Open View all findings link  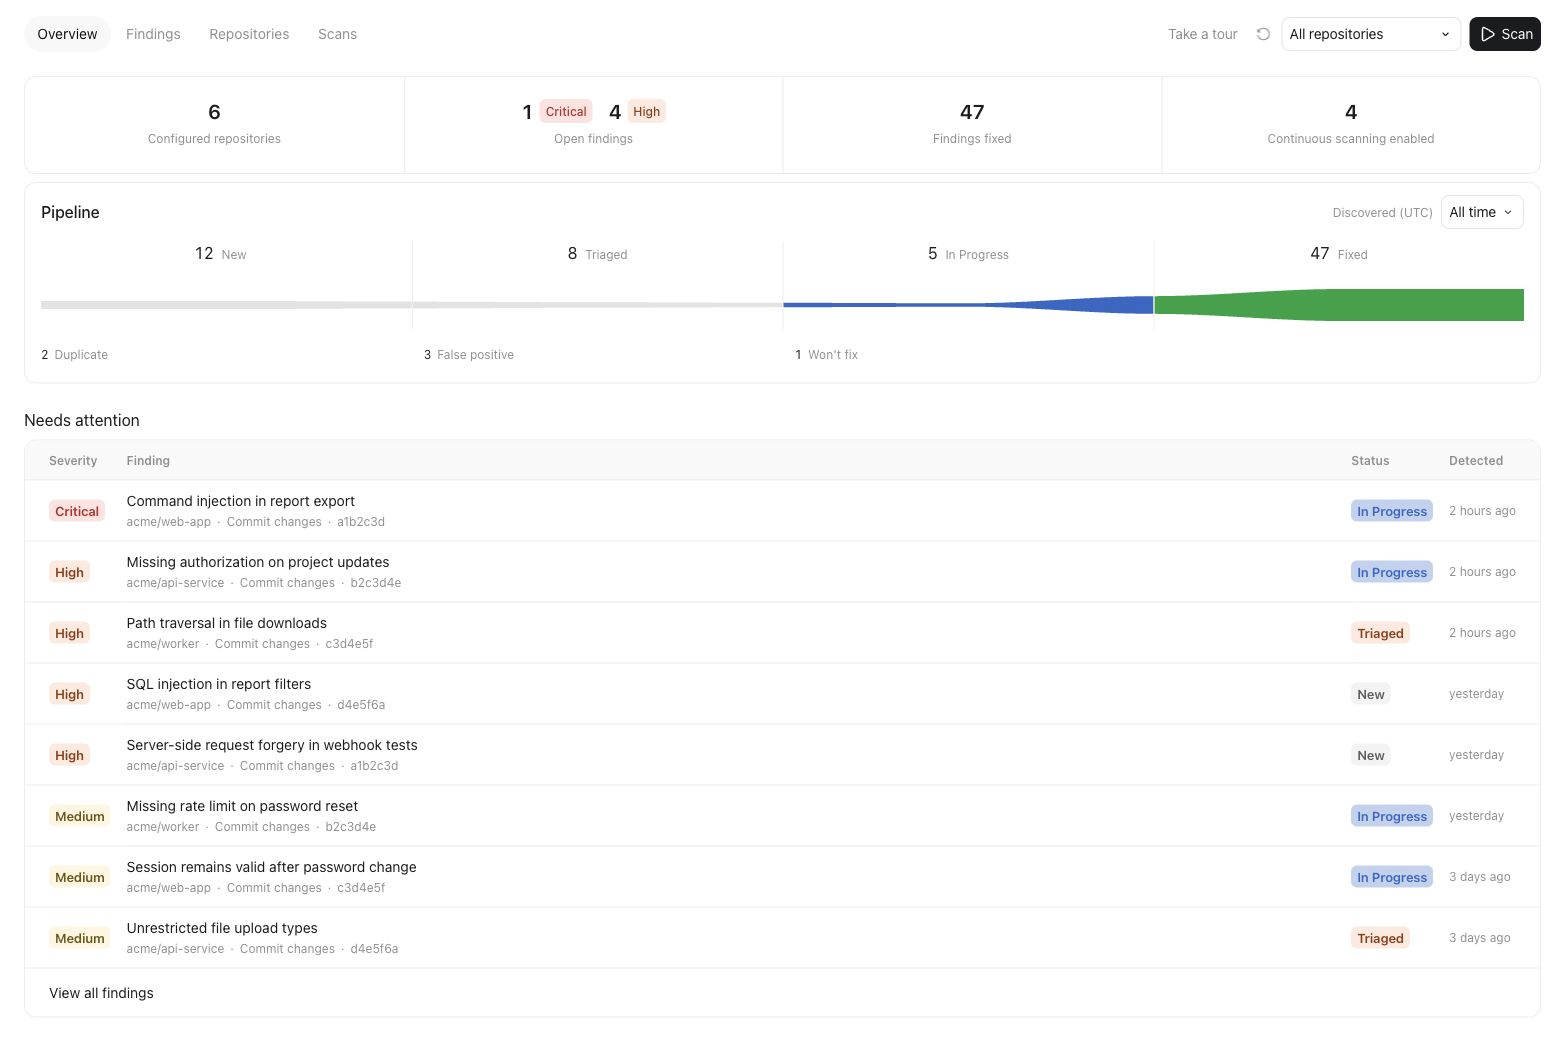point(101,993)
